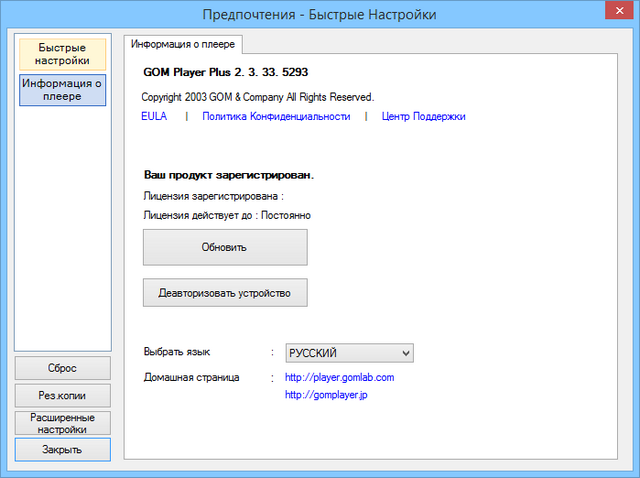Viewport: 640px width, 478px height.
Task: Open the EULA link
Action: 154,116
